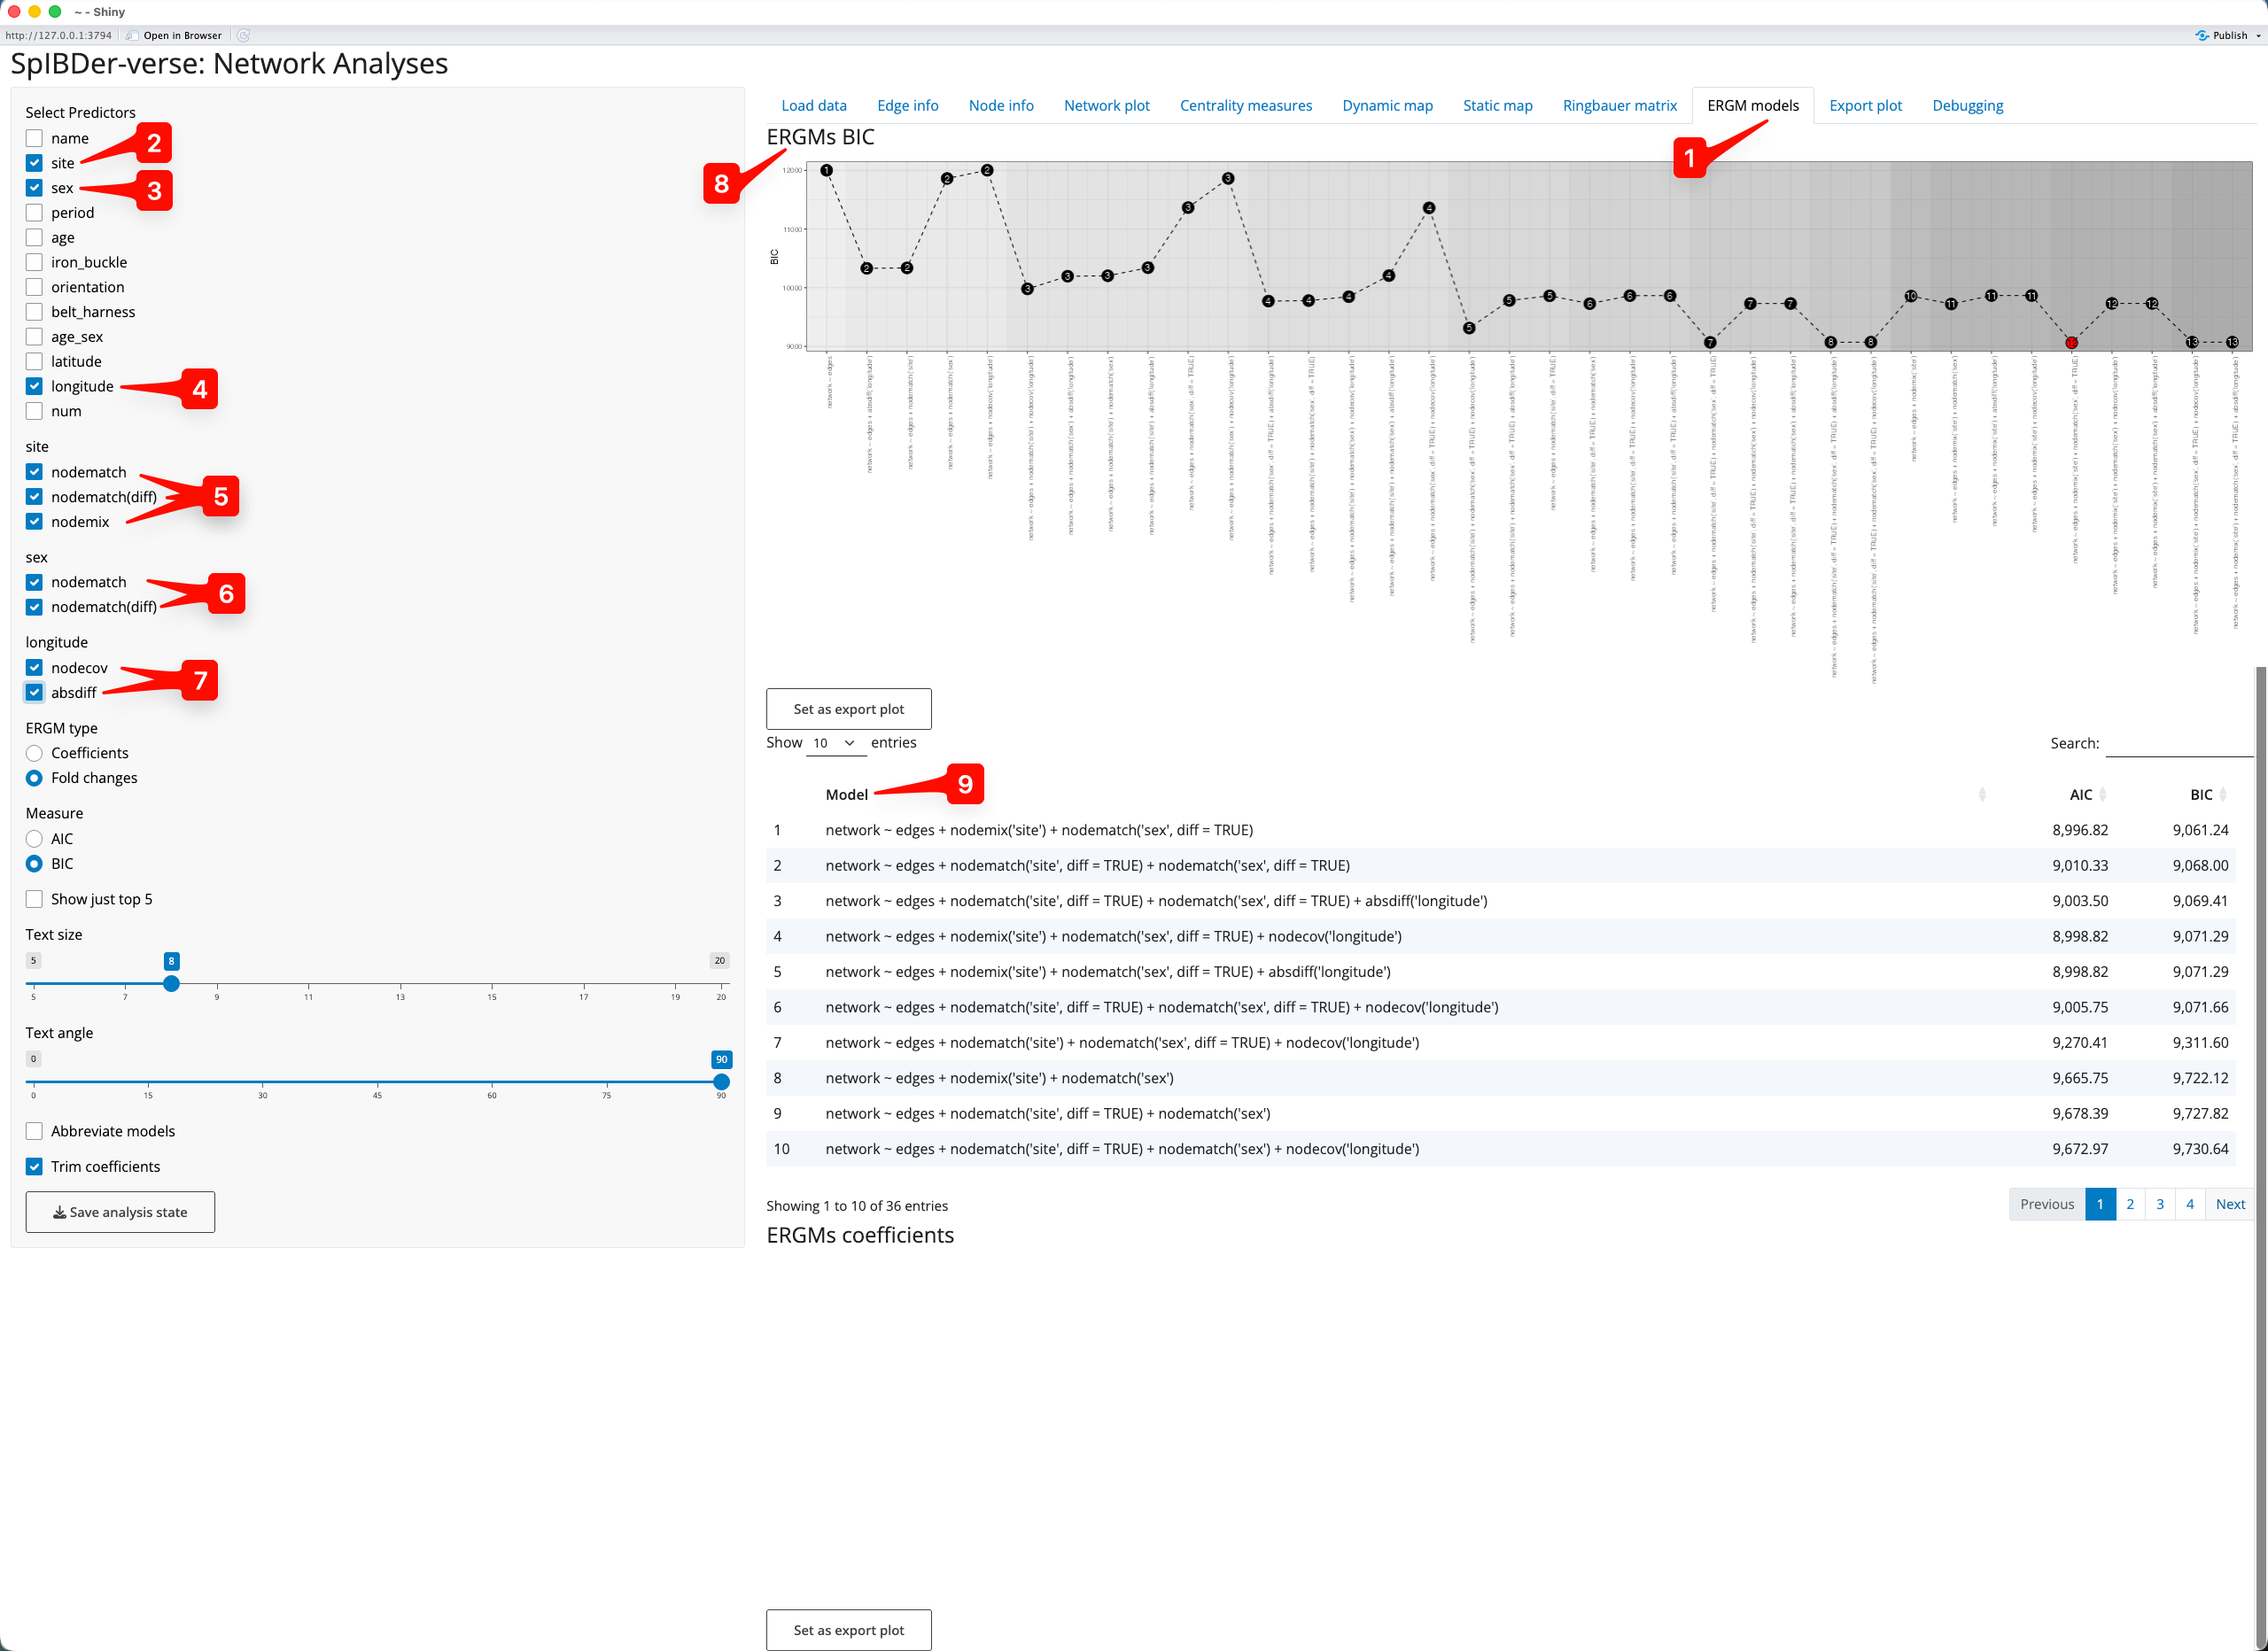Open the Debugging tab
Screen dimensions: 2268x1651
[1967, 105]
